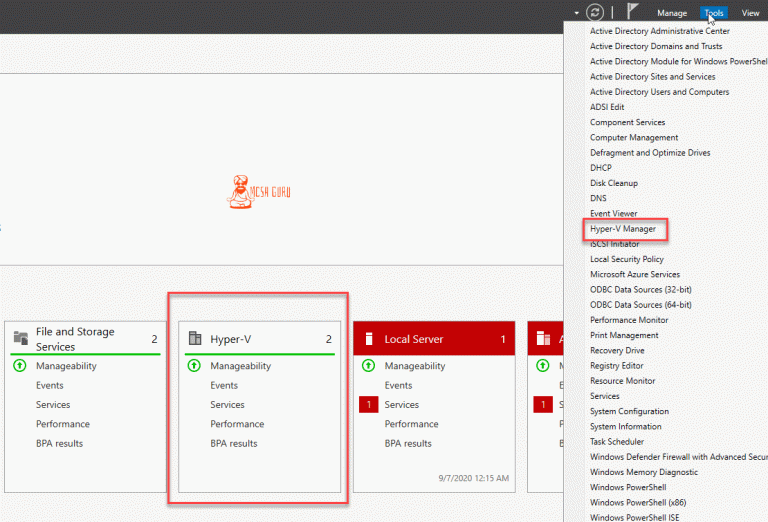
Task: Open Task Scheduler
Action: (617, 441)
